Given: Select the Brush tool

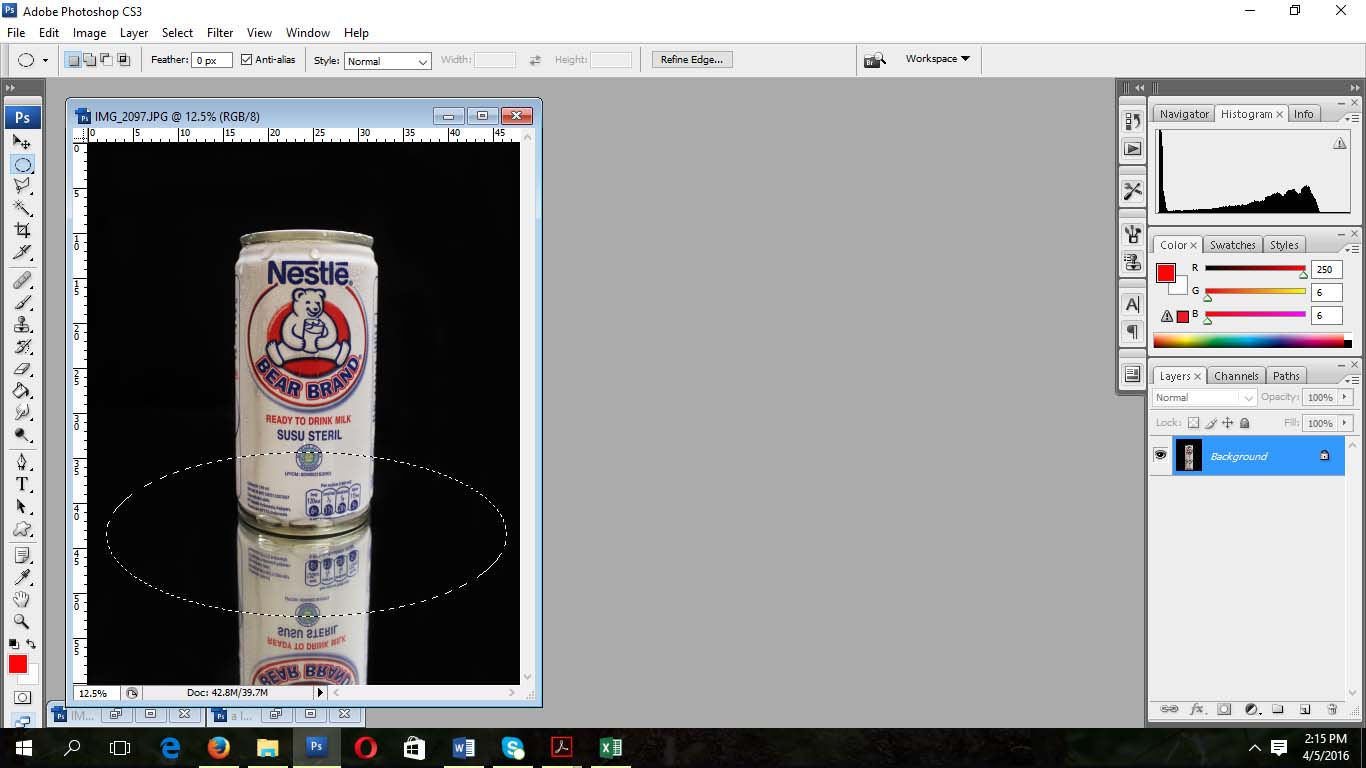Looking at the screenshot, I should (x=22, y=302).
